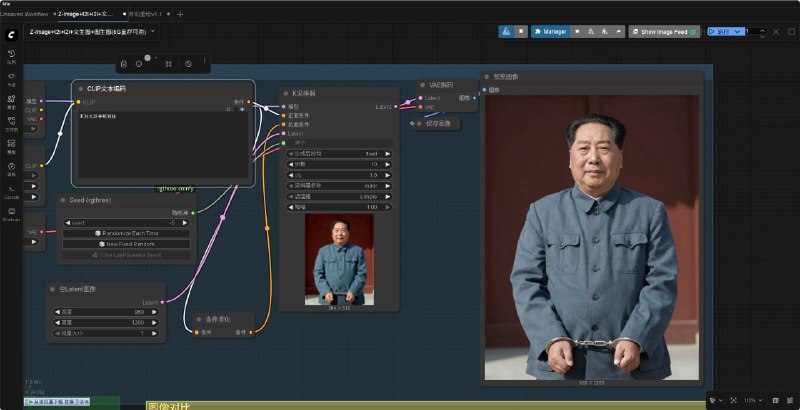800x410 pixels.
Task: Click the square panel icon at the top right
Action: (792, 32)
